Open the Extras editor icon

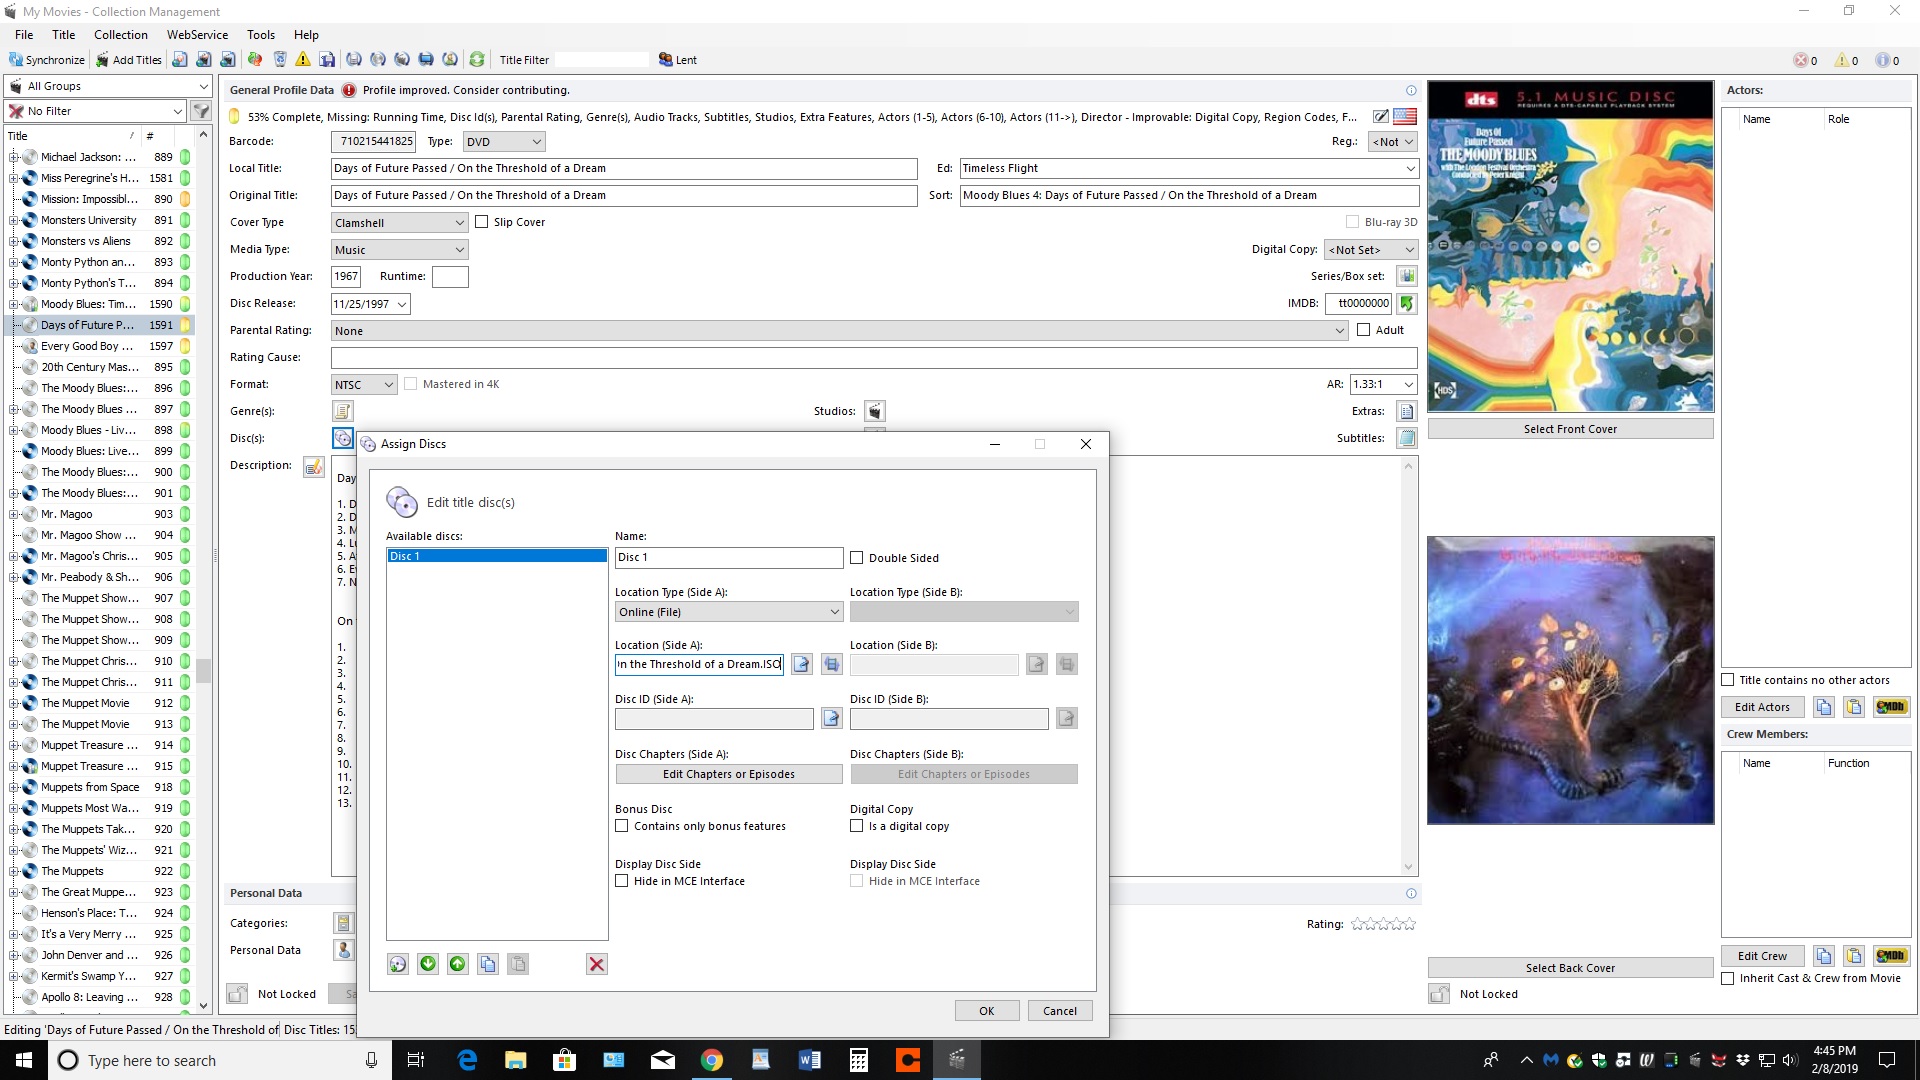[x=1407, y=411]
